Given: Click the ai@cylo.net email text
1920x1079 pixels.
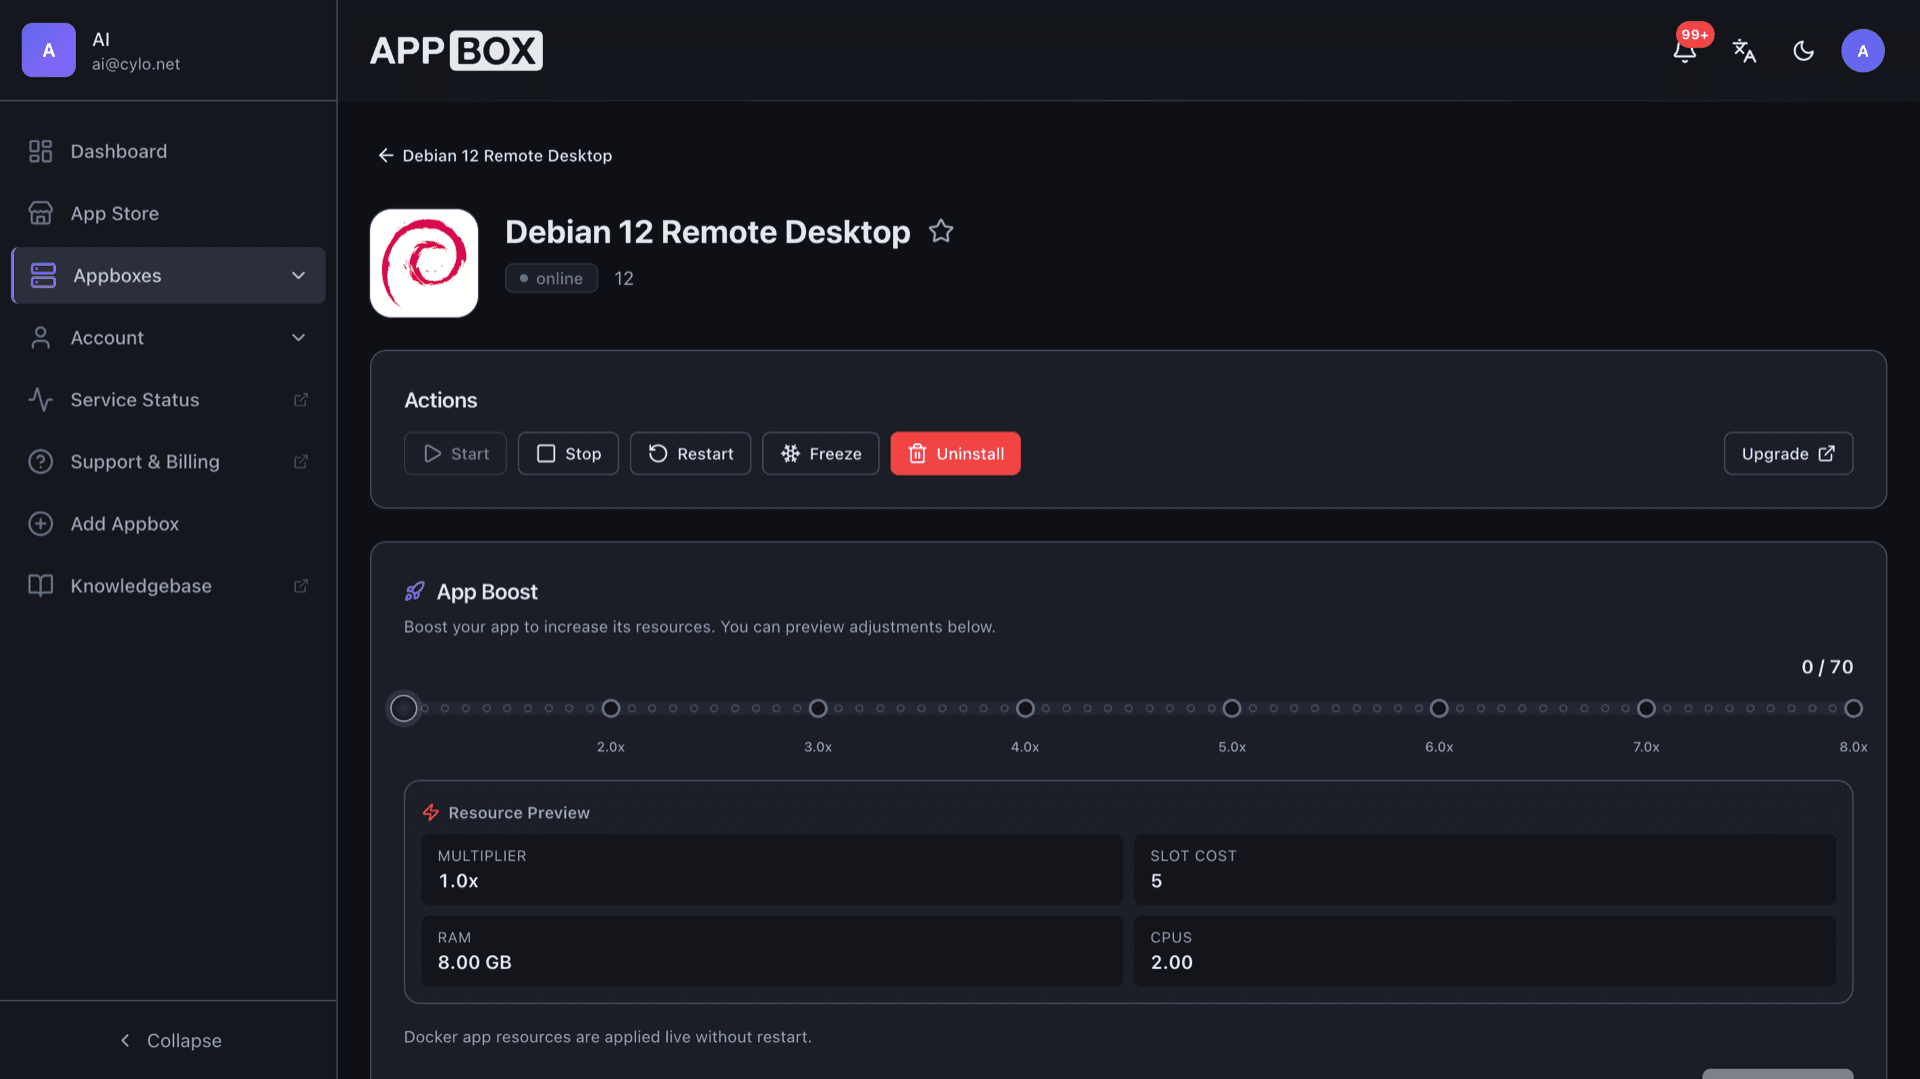Looking at the screenshot, I should 136,64.
